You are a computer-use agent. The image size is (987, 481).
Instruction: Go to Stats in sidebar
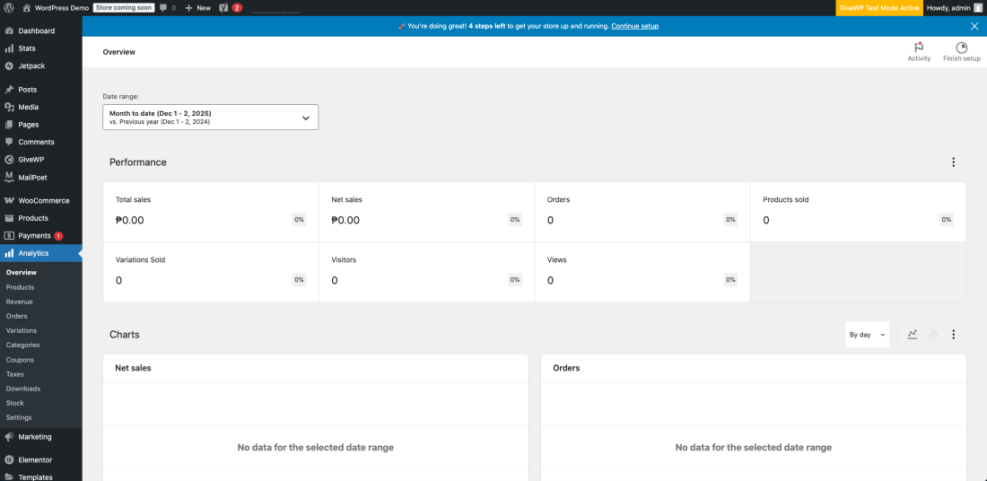(41, 48)
